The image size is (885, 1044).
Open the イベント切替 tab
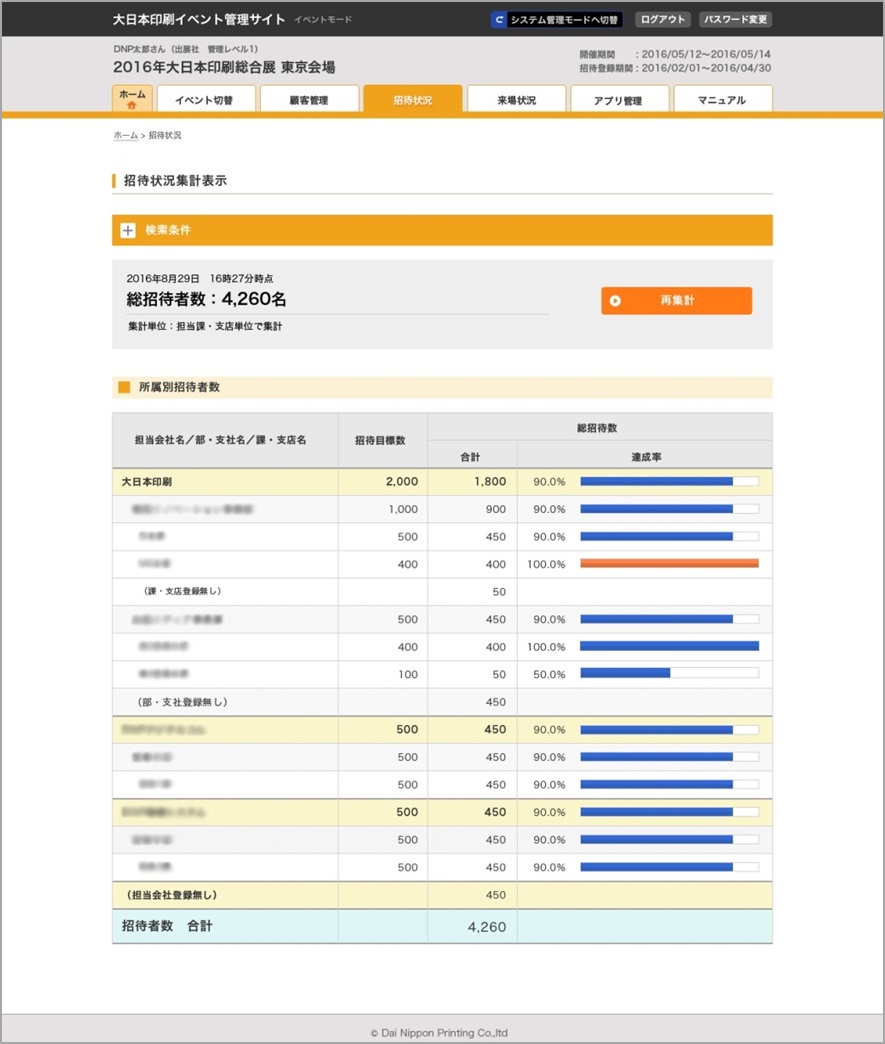coord(204,100)
